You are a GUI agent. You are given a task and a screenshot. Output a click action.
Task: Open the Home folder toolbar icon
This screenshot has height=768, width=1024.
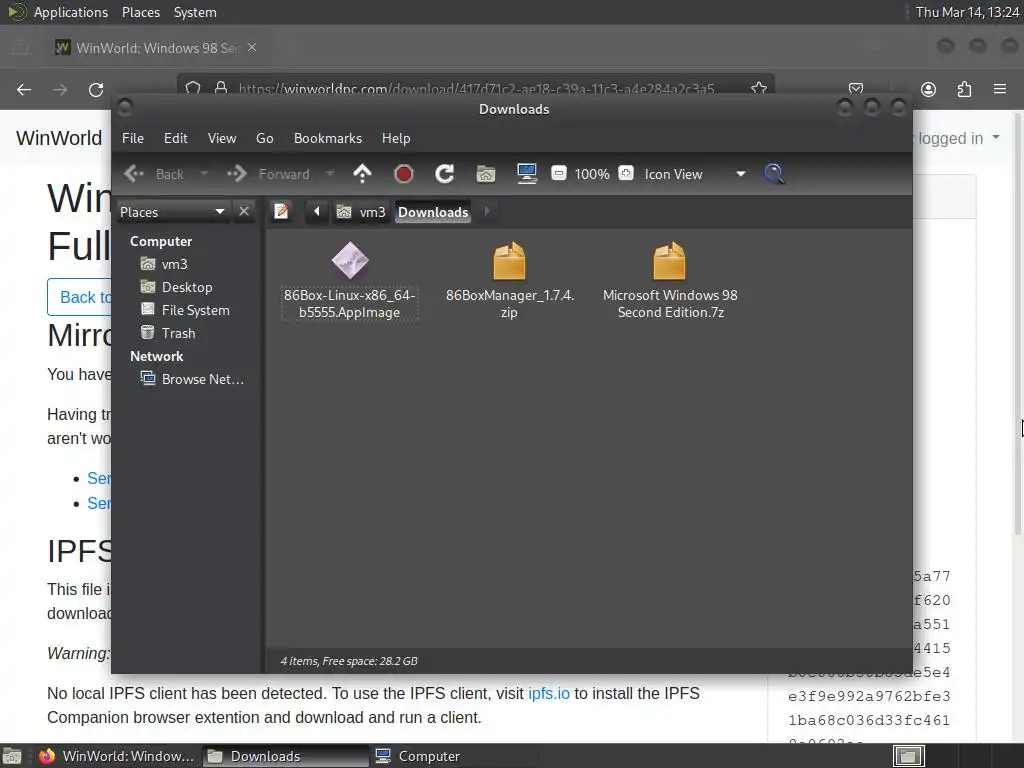pos(486,174)
